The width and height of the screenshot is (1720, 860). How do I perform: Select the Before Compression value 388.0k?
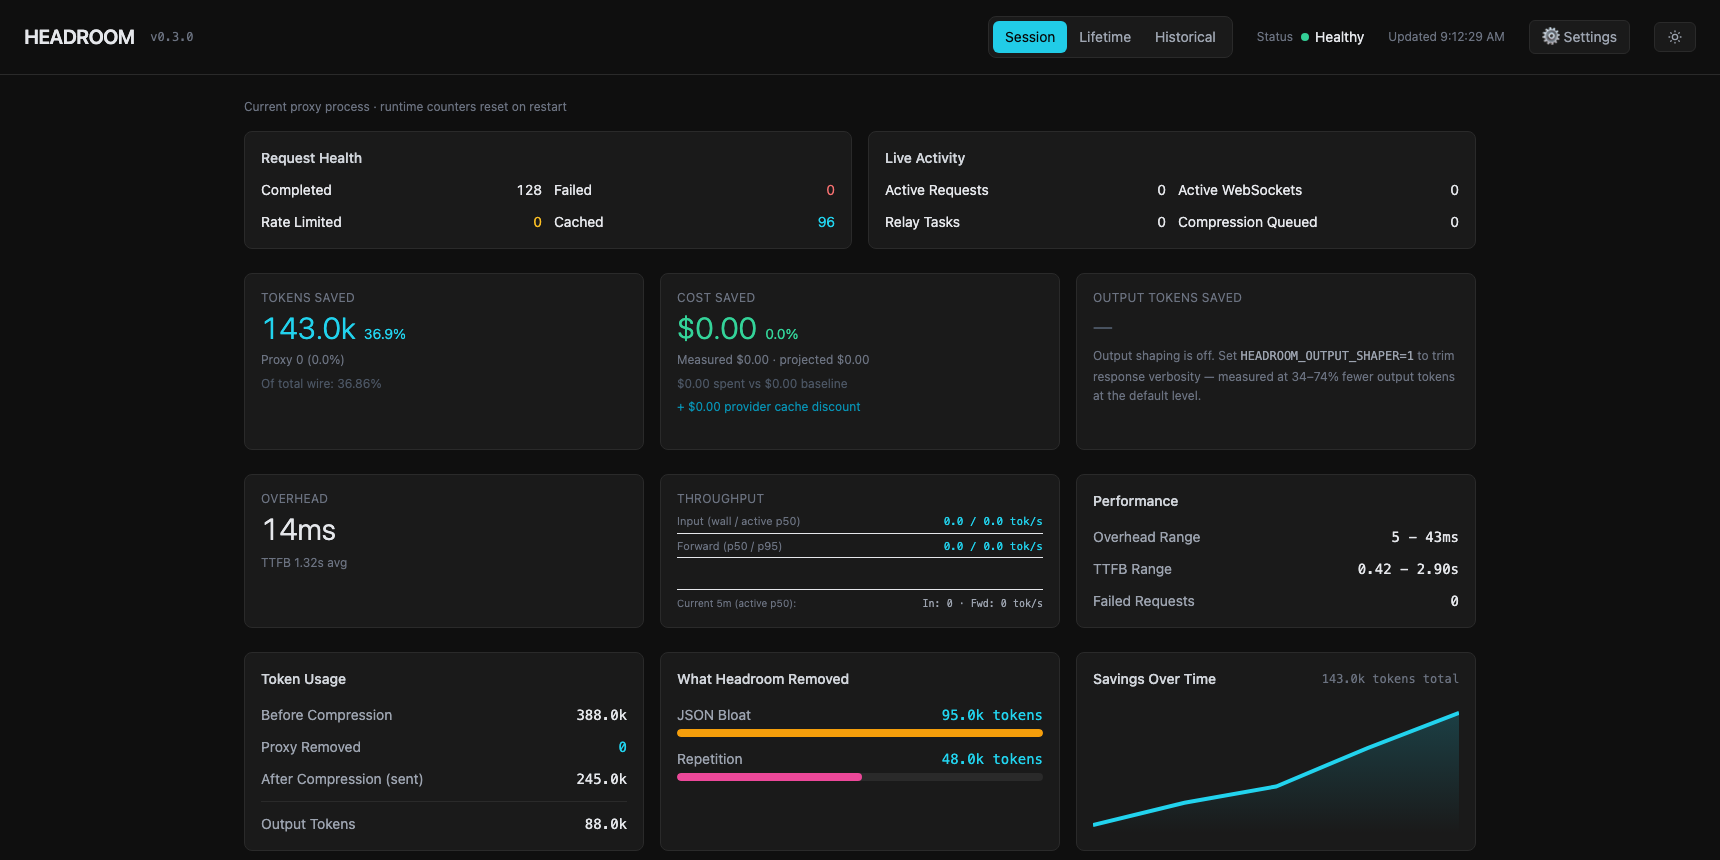[601, 715]
